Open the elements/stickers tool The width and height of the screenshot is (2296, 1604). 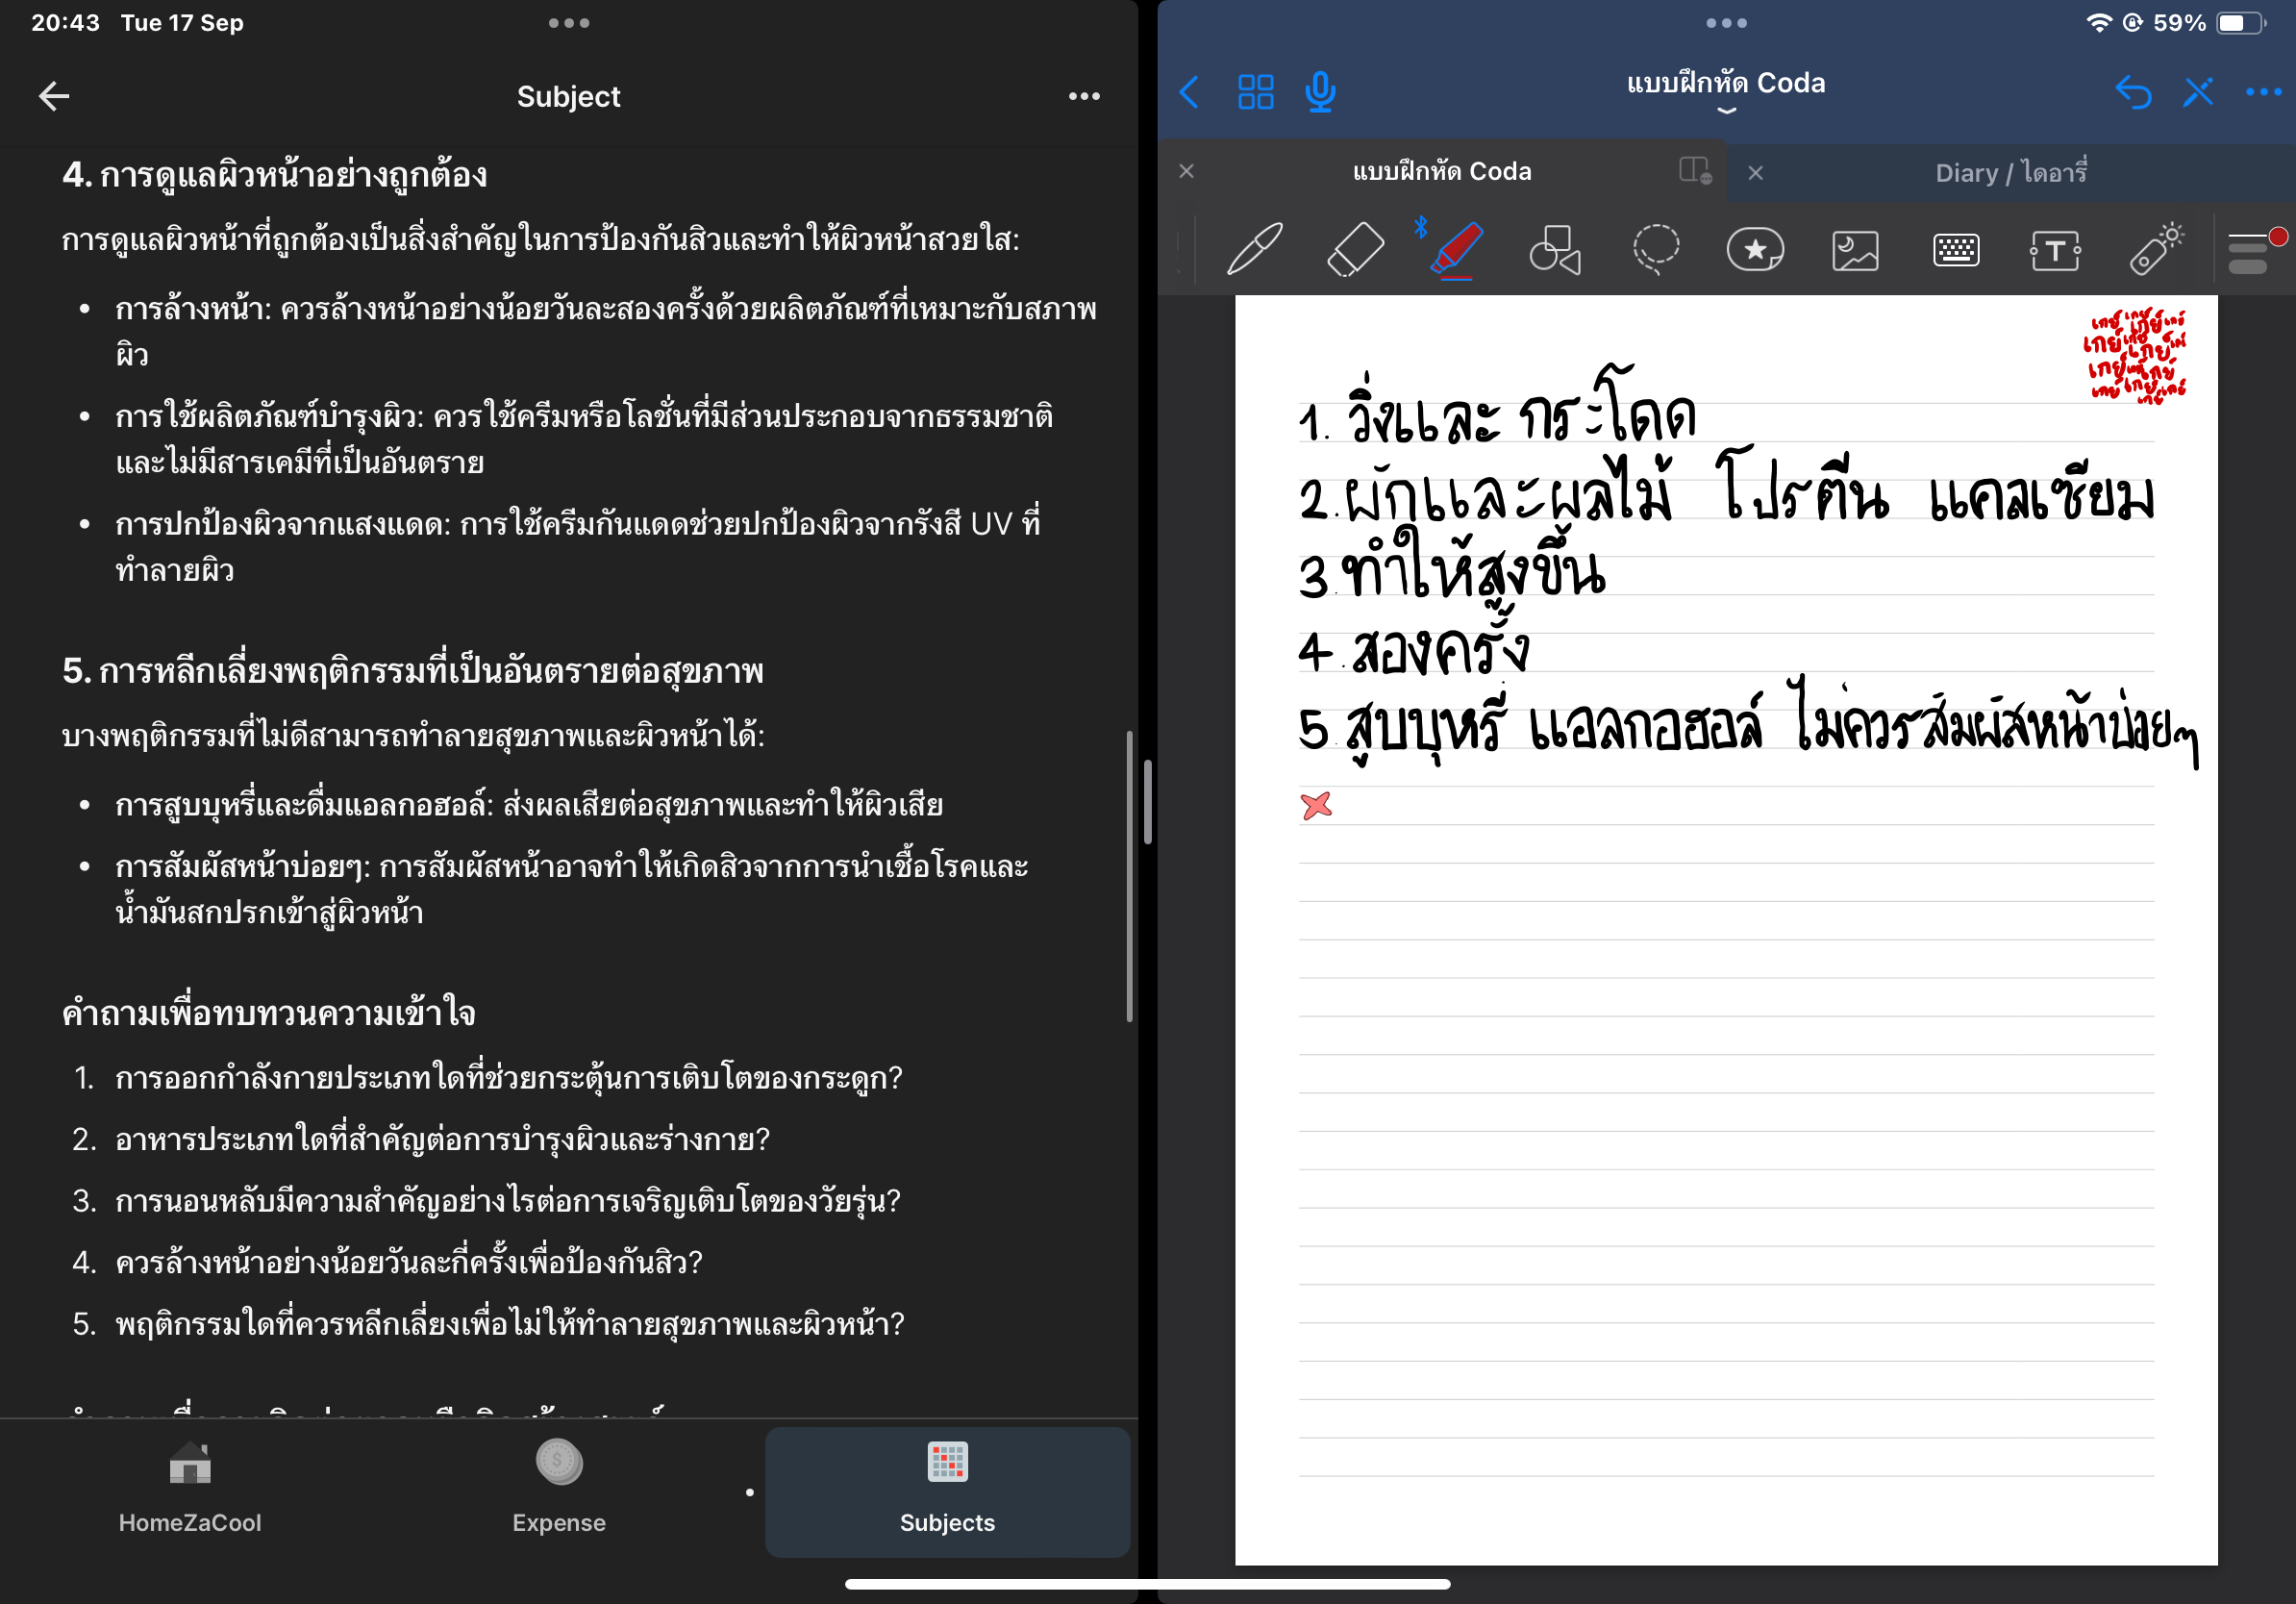pyautogui.click(x=1756, y=249)
